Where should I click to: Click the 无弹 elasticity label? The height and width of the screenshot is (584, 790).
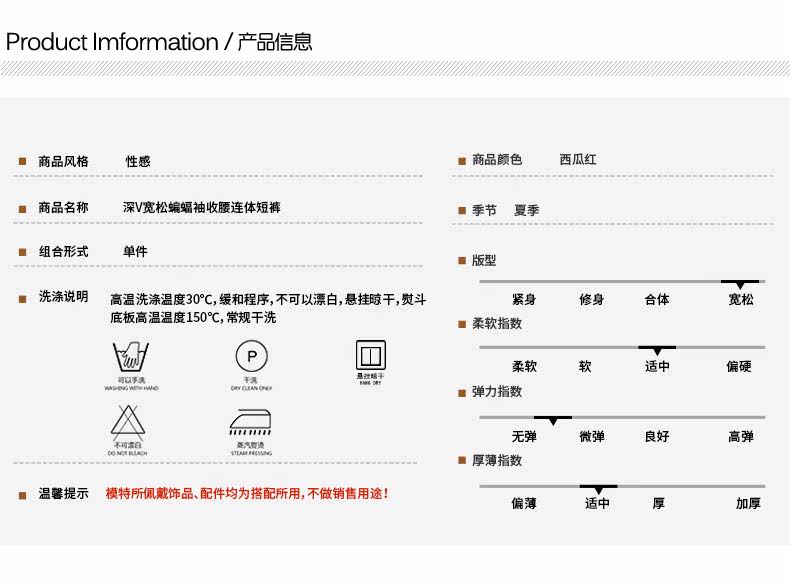pyautogui.click(x=524, y=436)
